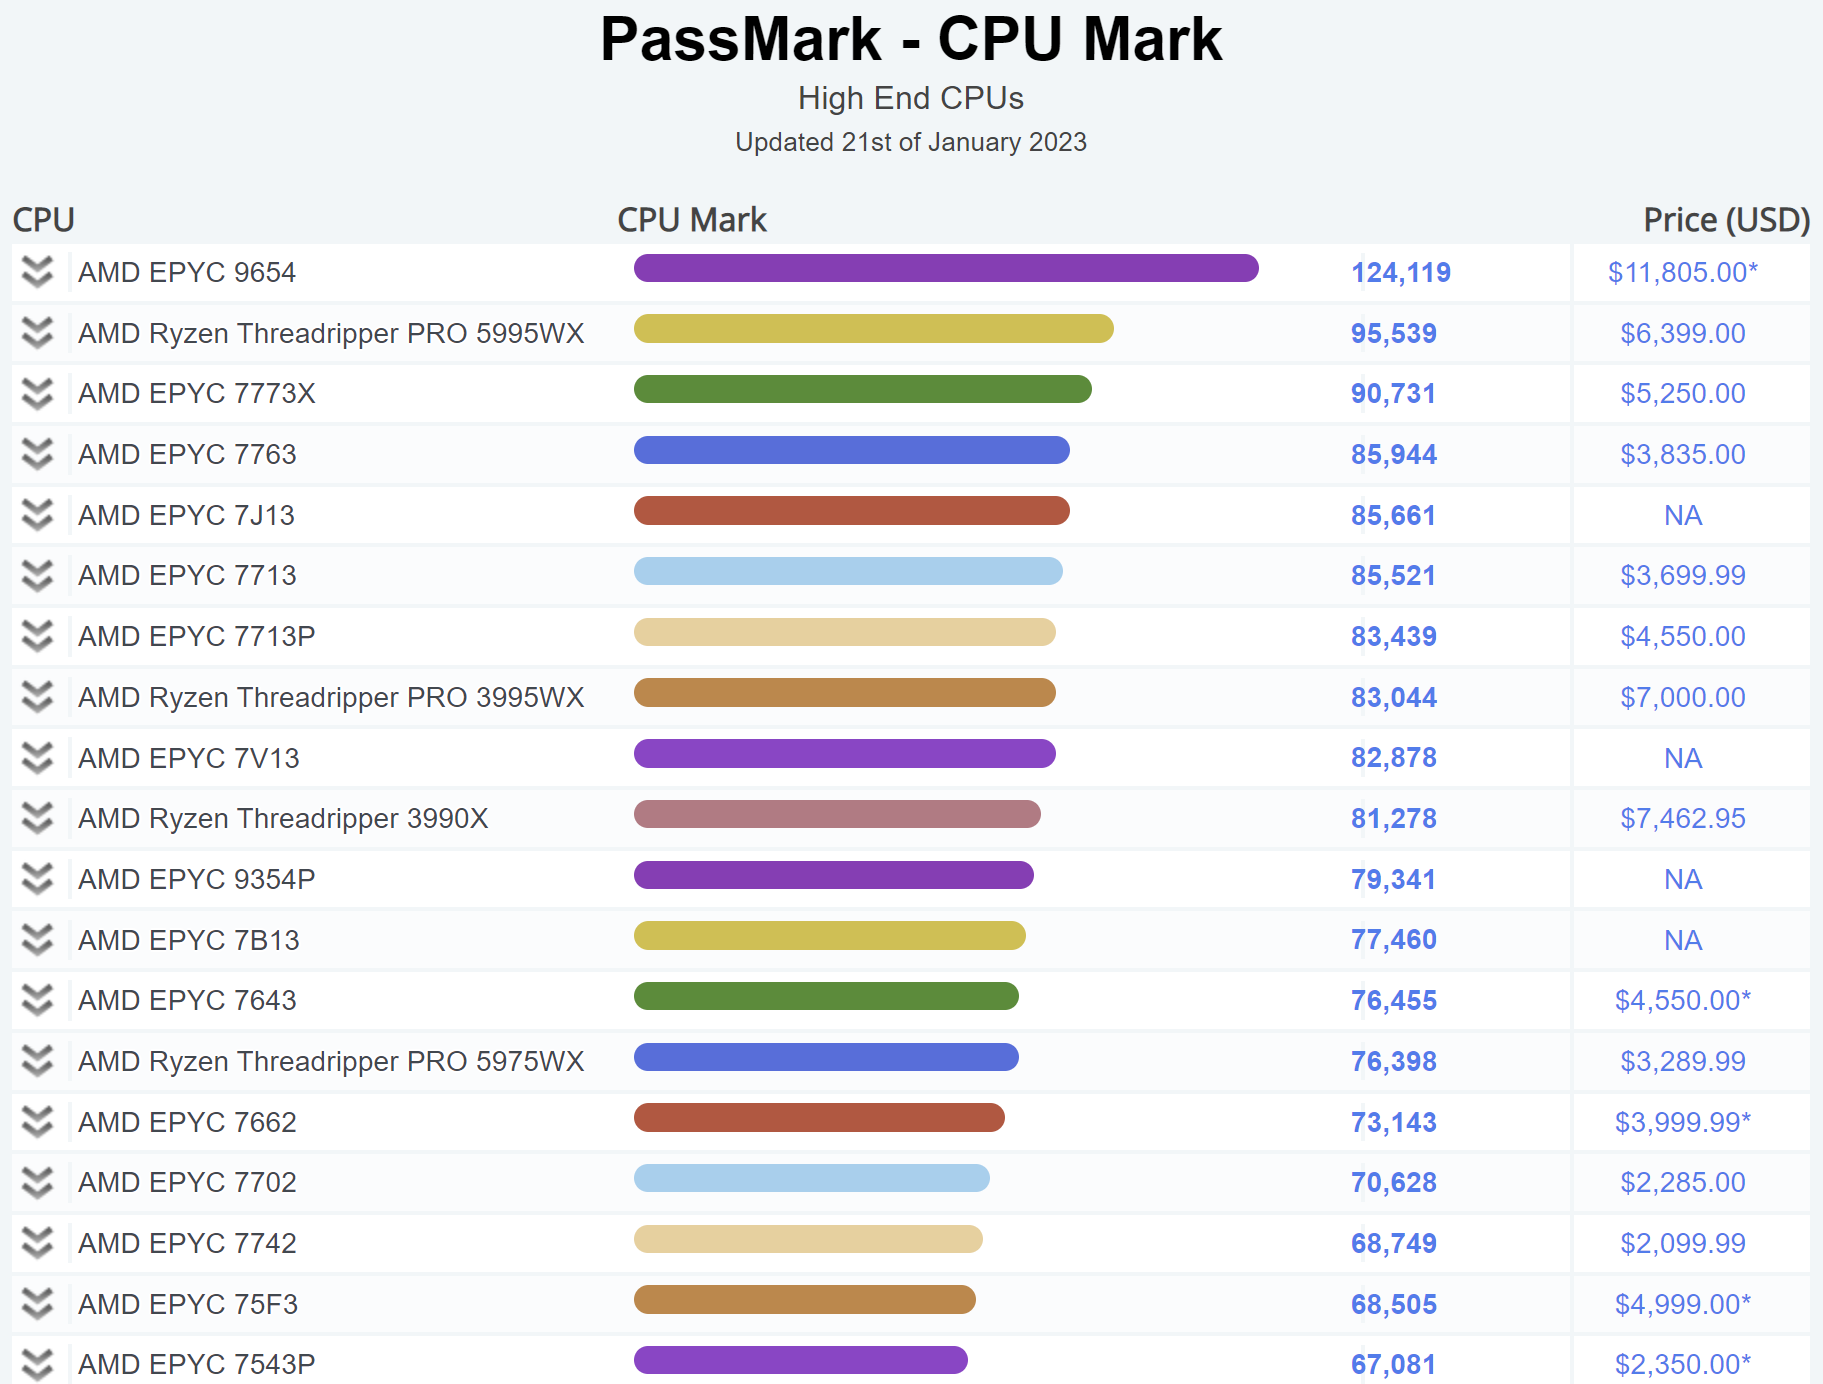Viewport: 1823px width, 1384px height.
Task: Click the chevron icon beside EPYC 75F3
Action: pyautogui.click(x=37, y=1304)
